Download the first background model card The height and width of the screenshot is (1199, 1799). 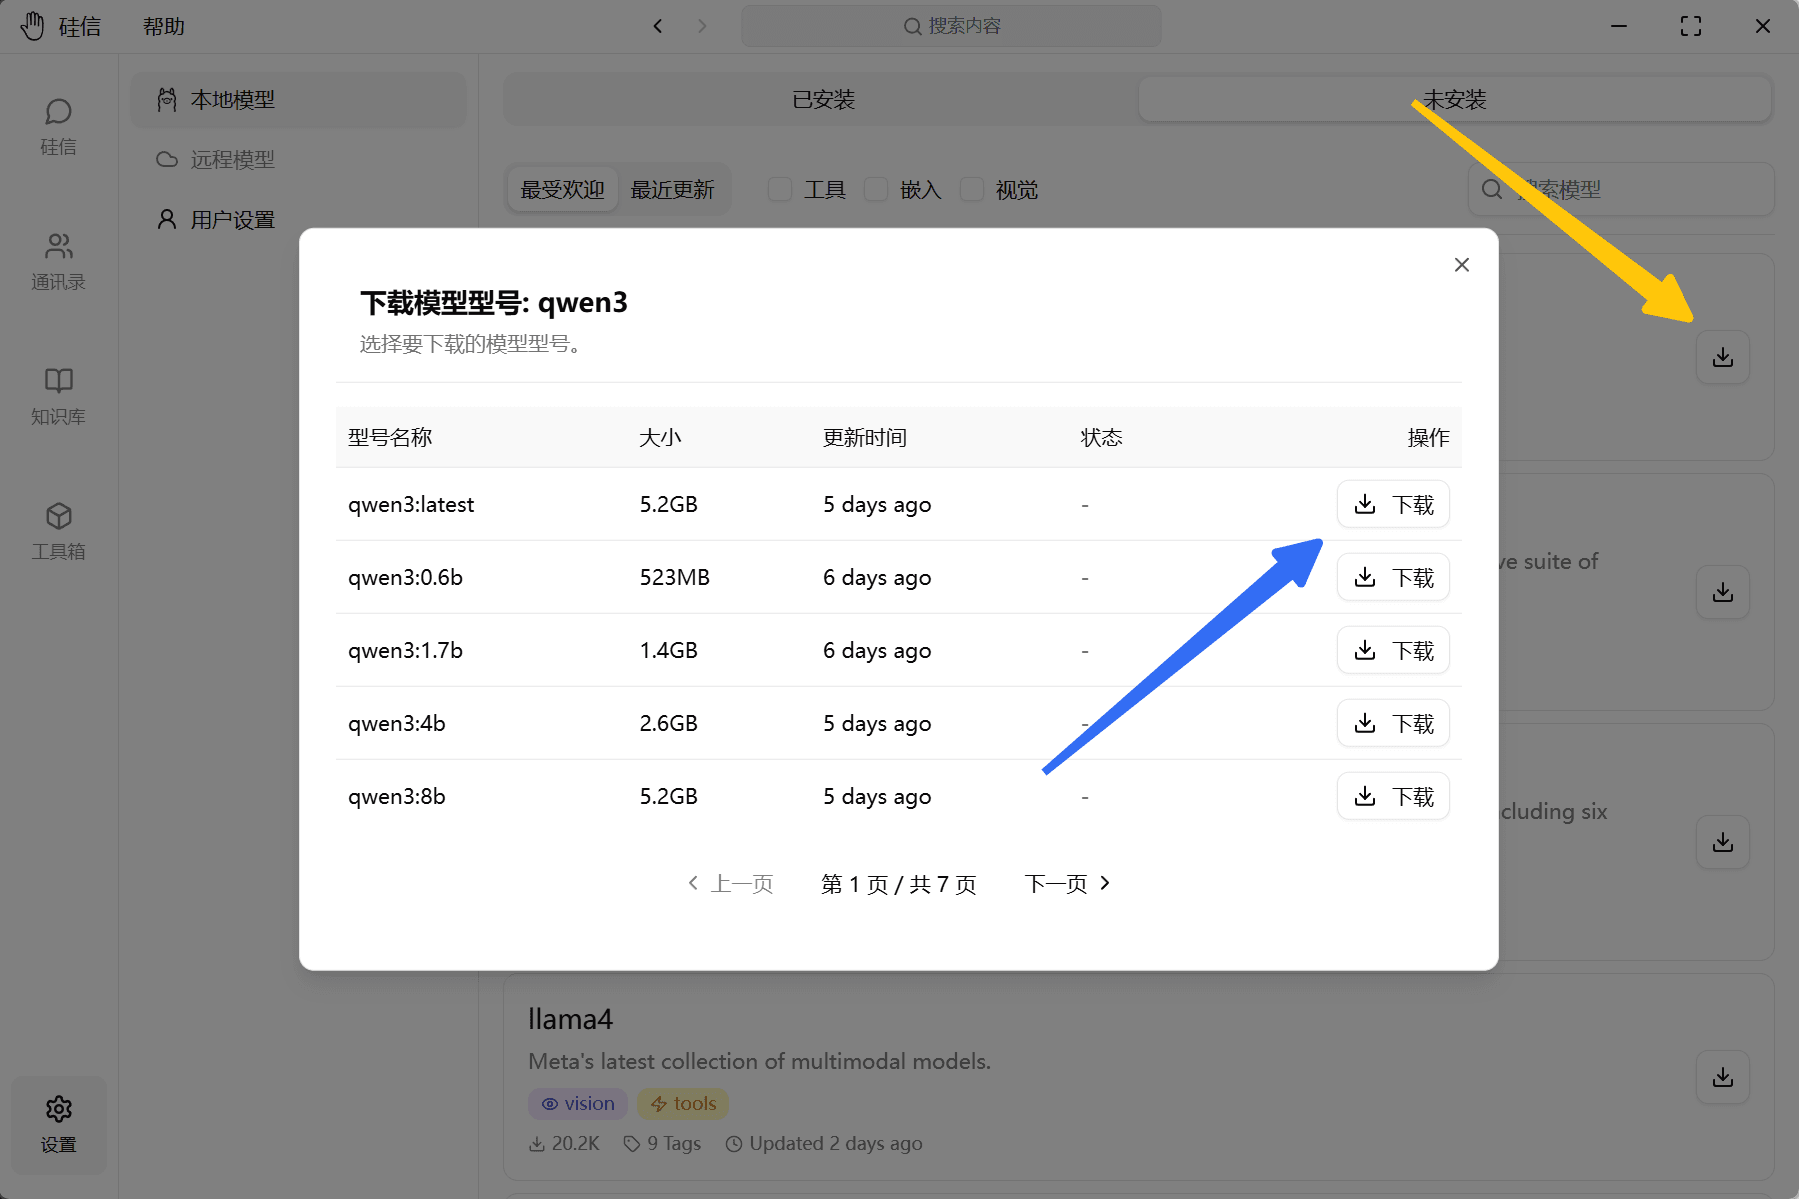(x=1722, y=357)
